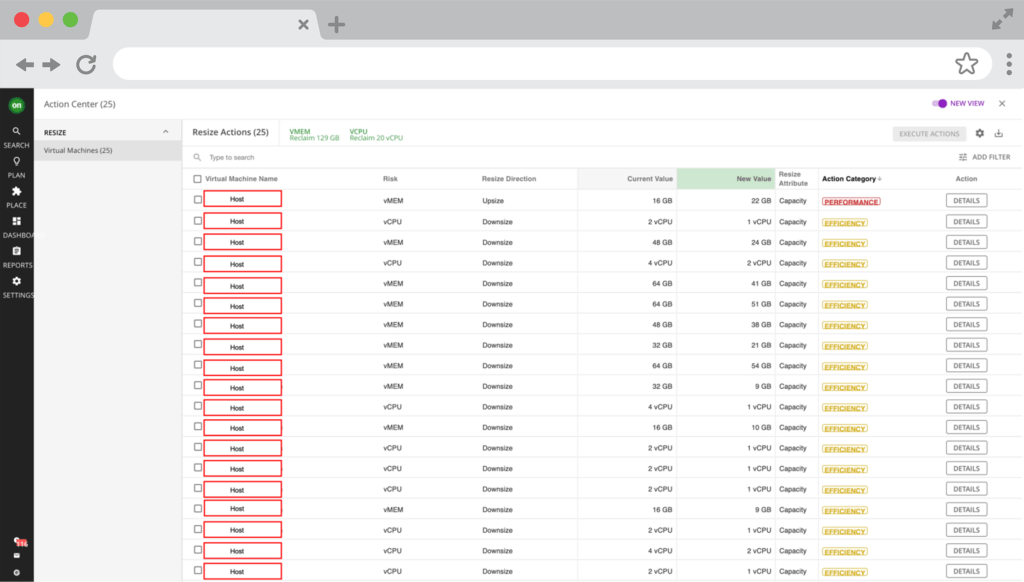
Task: Go to Place via puzzle icon
Action: coord(16,191)
